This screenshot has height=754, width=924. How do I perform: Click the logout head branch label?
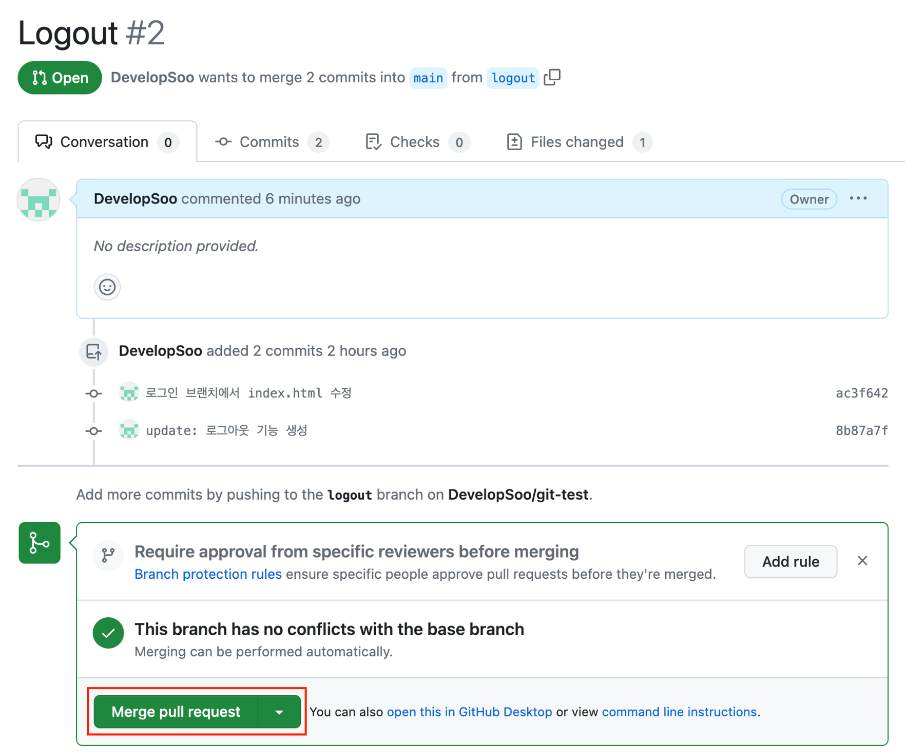pyautogui.click(x=513, y=78)
